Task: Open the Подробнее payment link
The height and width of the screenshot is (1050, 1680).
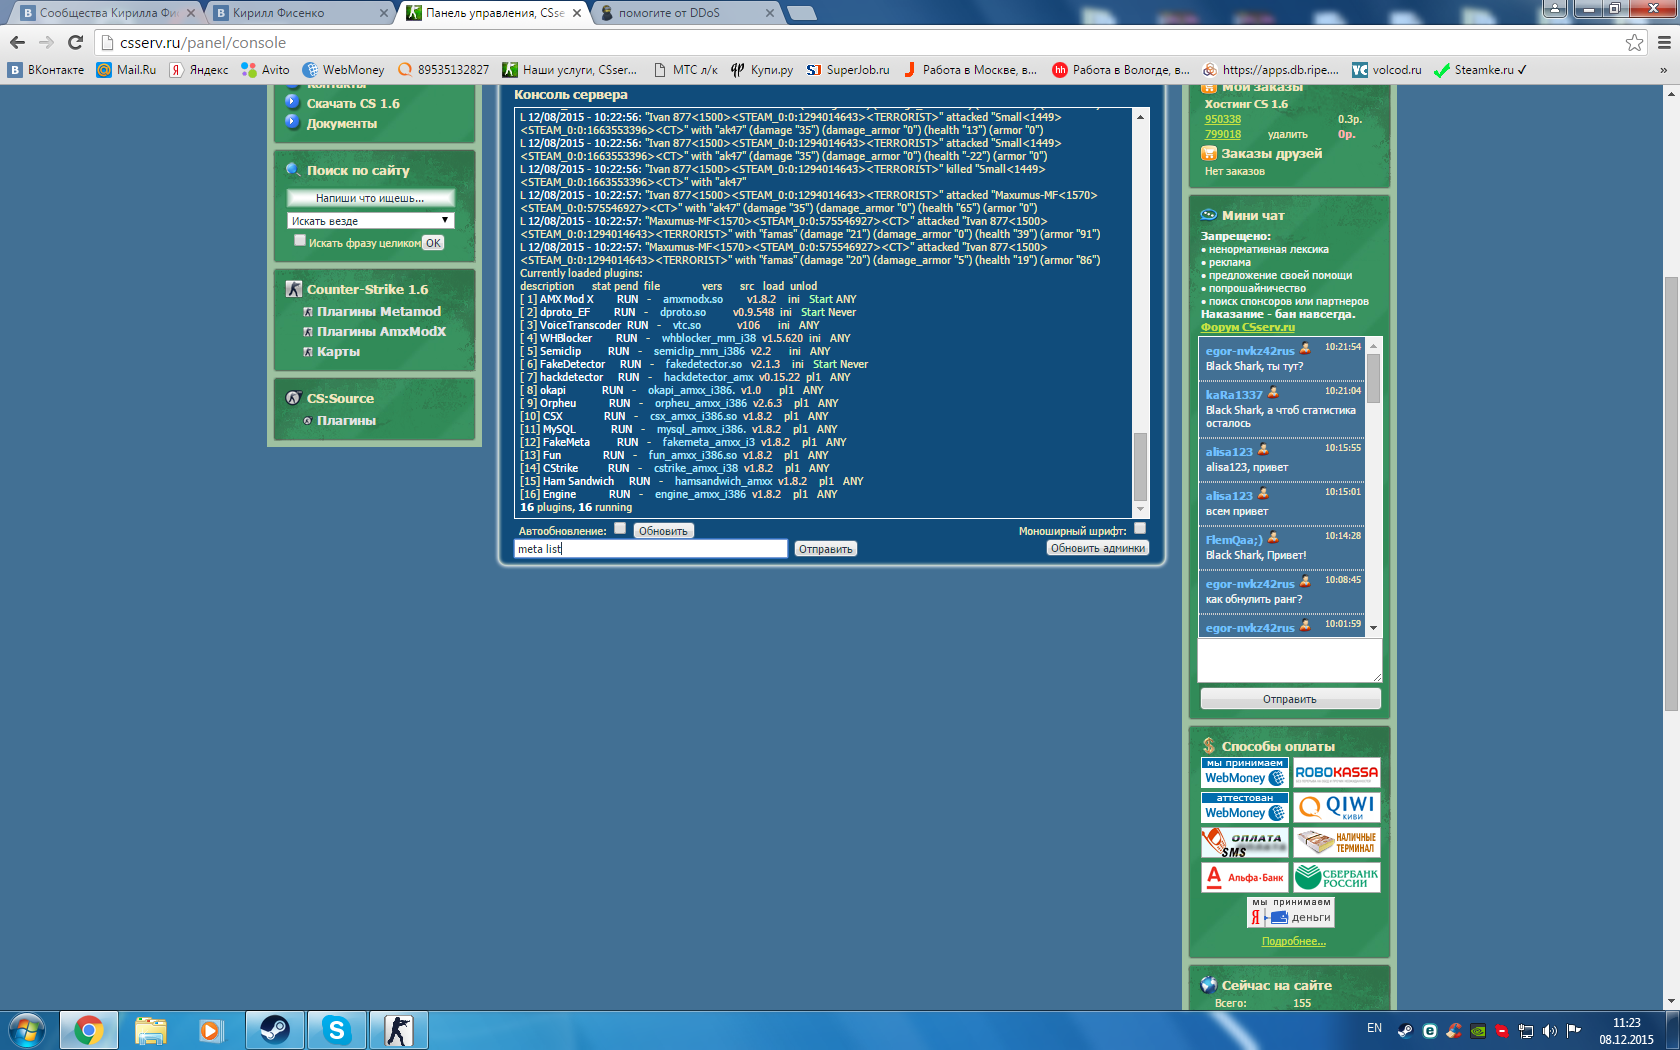Action: (1294, 941)
